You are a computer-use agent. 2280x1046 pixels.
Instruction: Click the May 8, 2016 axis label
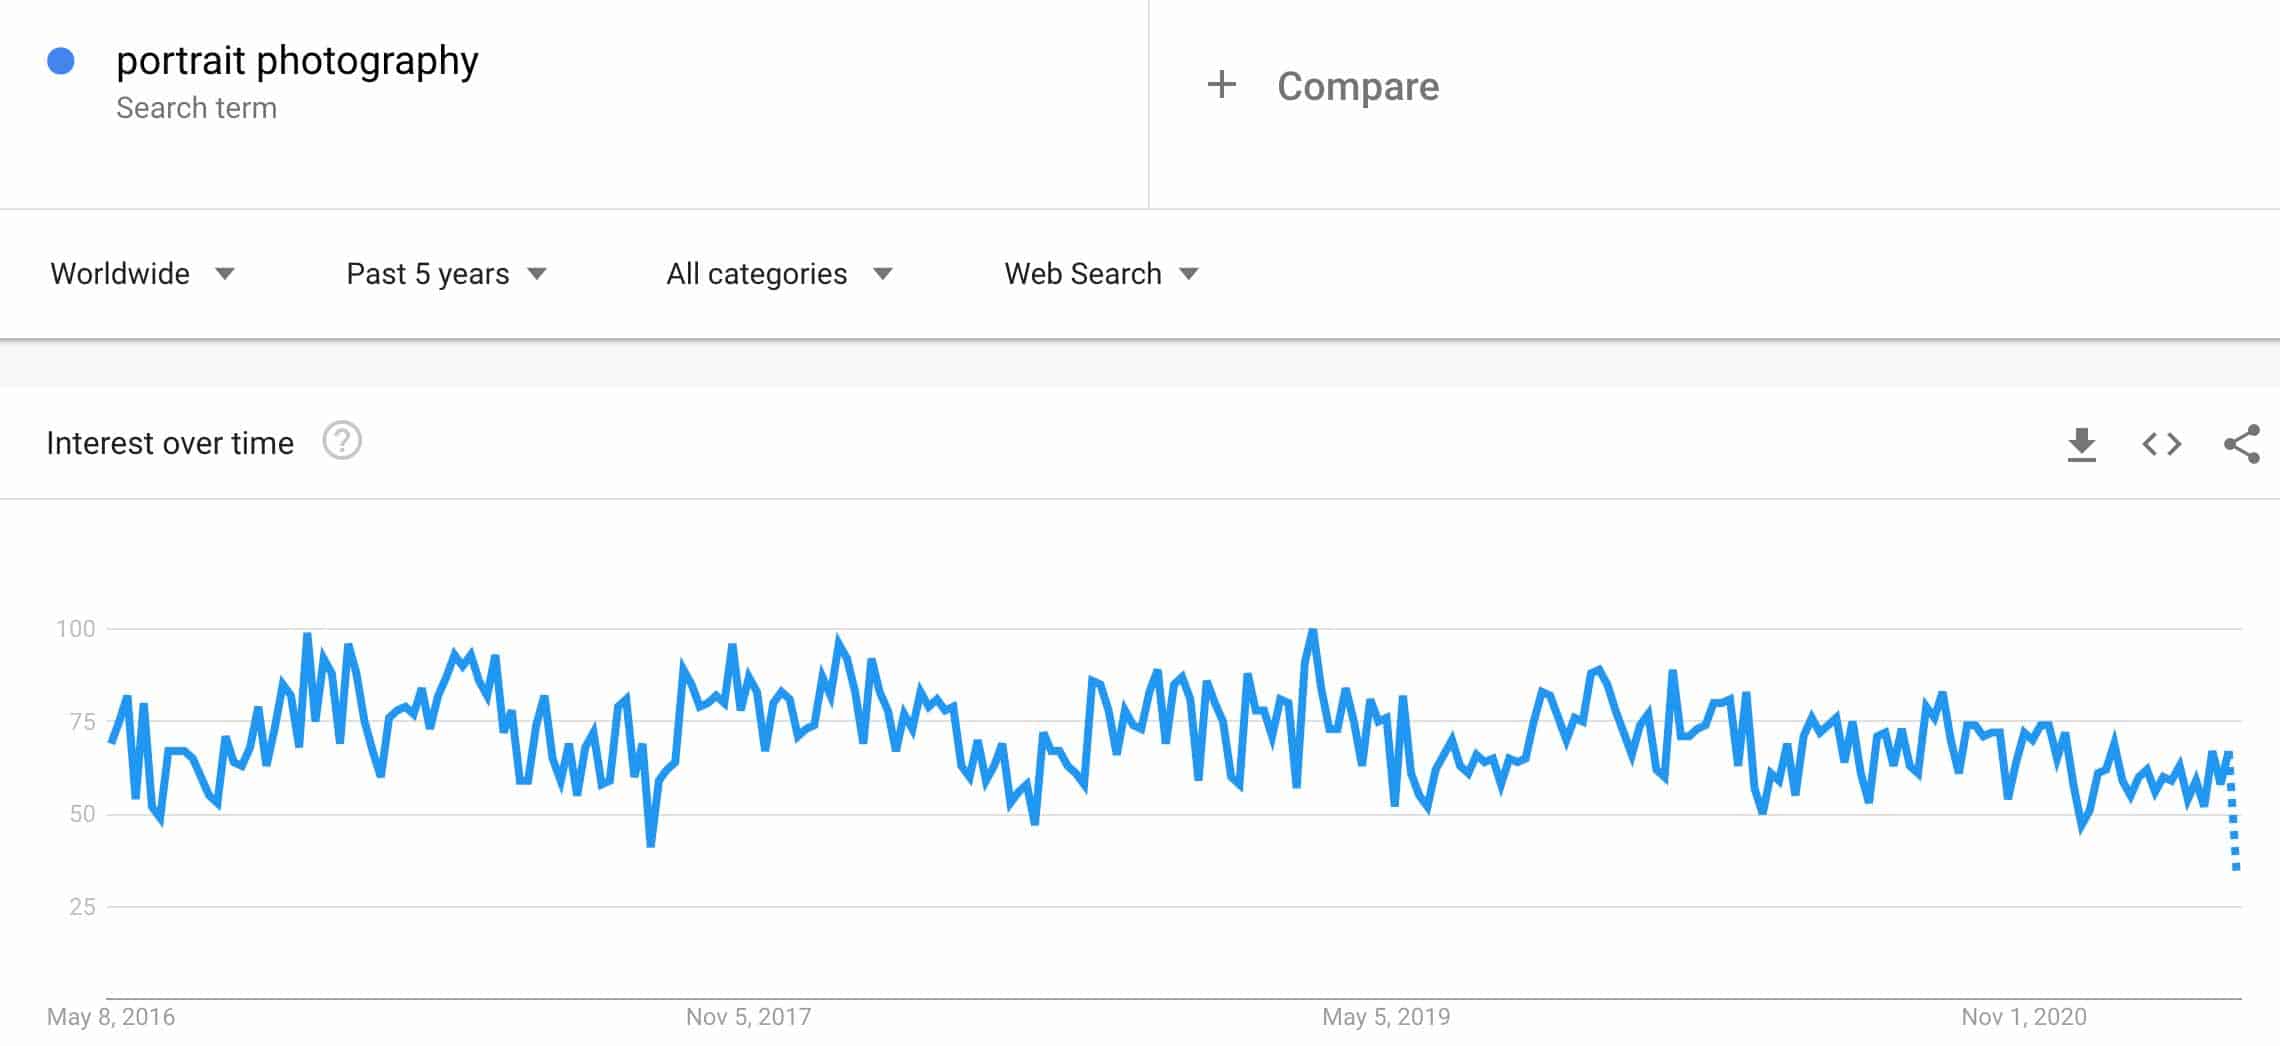(x=111, y=1017)
